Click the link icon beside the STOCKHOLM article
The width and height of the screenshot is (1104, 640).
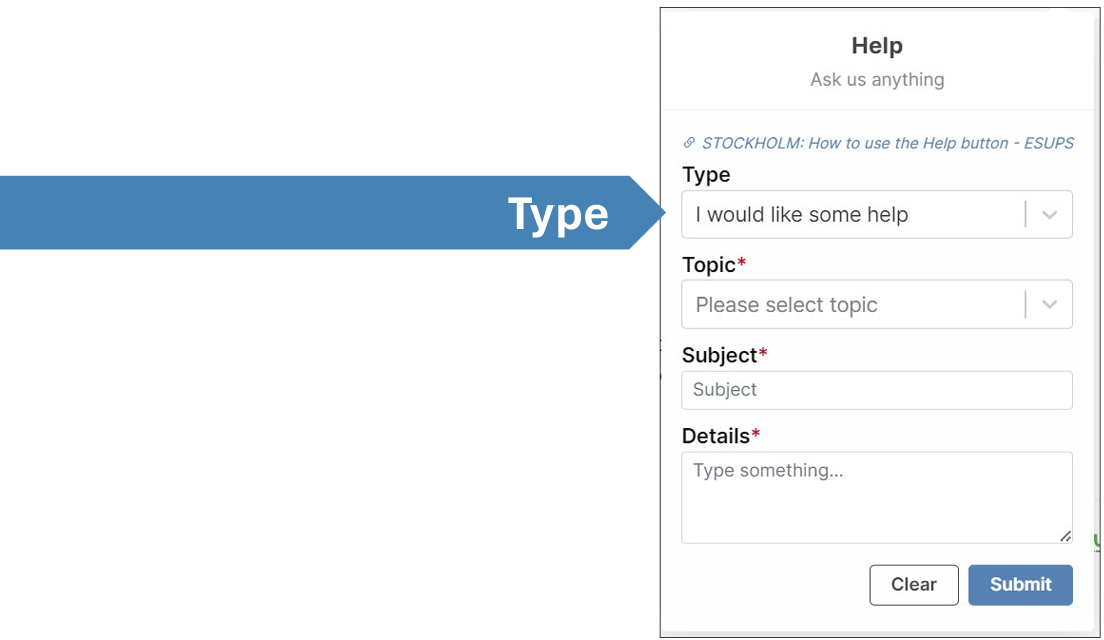pos(687,143)
